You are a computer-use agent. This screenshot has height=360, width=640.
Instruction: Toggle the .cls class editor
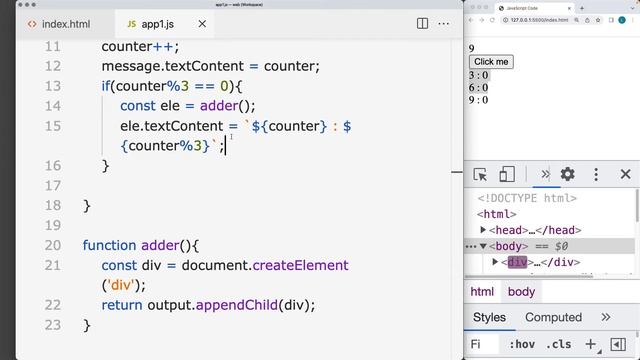(x=558, y=344)
